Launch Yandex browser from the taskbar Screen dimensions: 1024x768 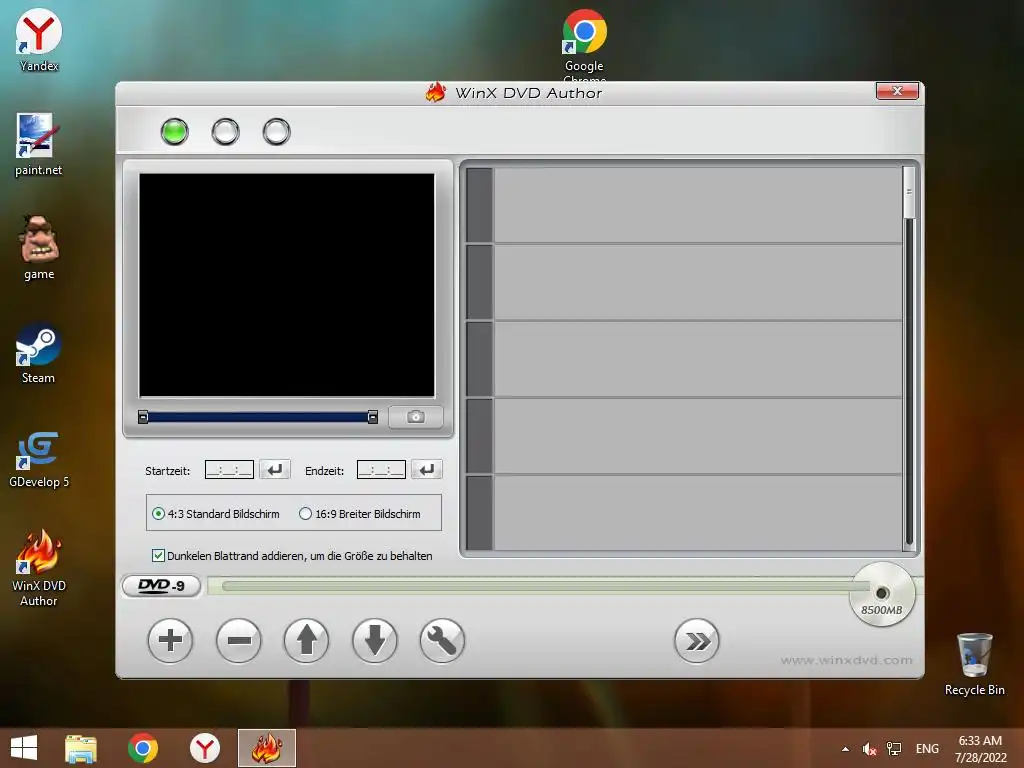(x=205, y=748)
